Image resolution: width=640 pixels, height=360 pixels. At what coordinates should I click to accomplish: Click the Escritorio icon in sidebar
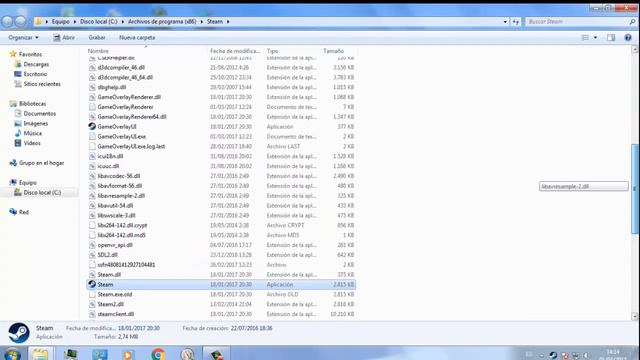click(x=18, y=74)
